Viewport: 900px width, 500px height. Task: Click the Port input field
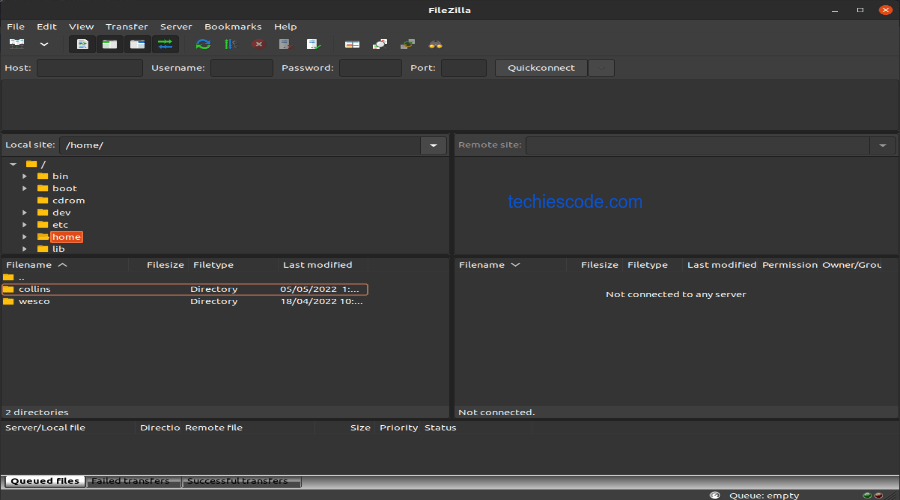(464, 68)
